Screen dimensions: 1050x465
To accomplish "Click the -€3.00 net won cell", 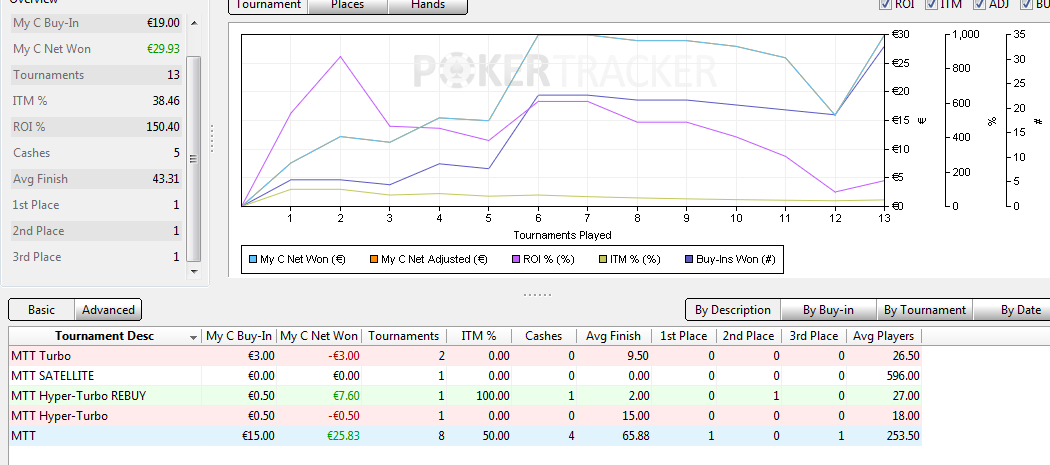I will click(x=344, y=356).
